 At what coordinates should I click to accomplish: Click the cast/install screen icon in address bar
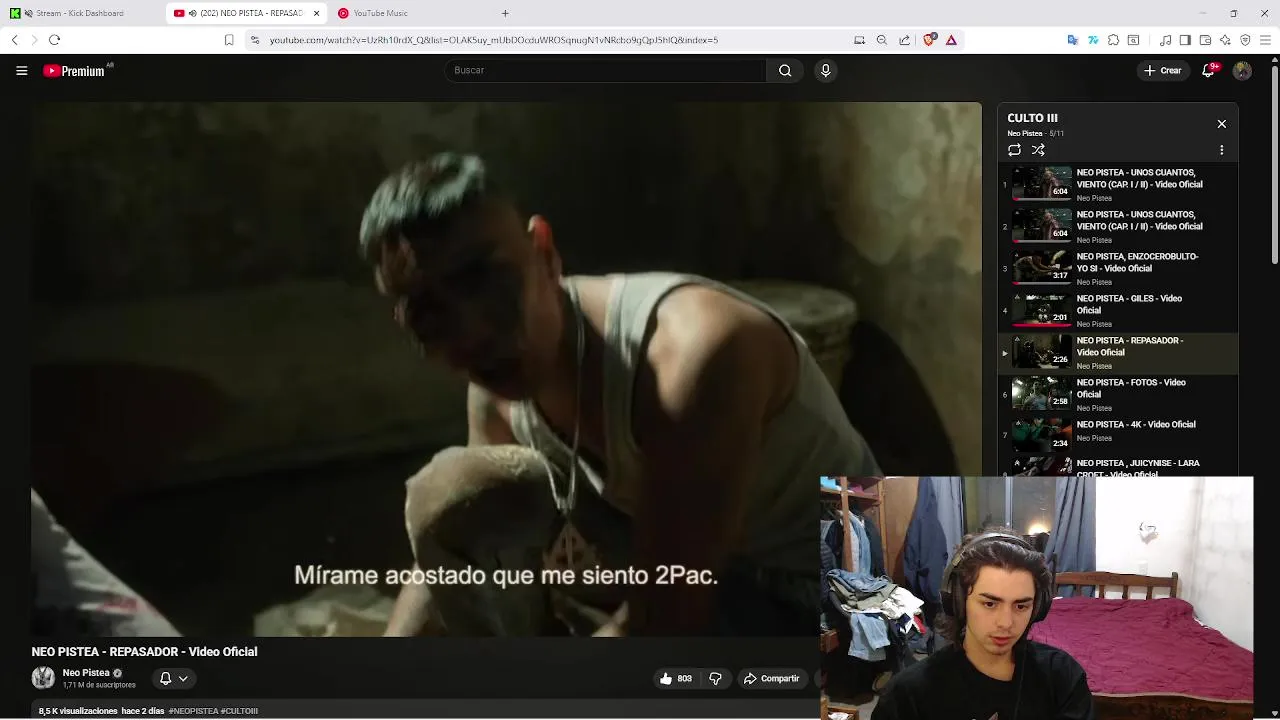click(x=859, y=40)
